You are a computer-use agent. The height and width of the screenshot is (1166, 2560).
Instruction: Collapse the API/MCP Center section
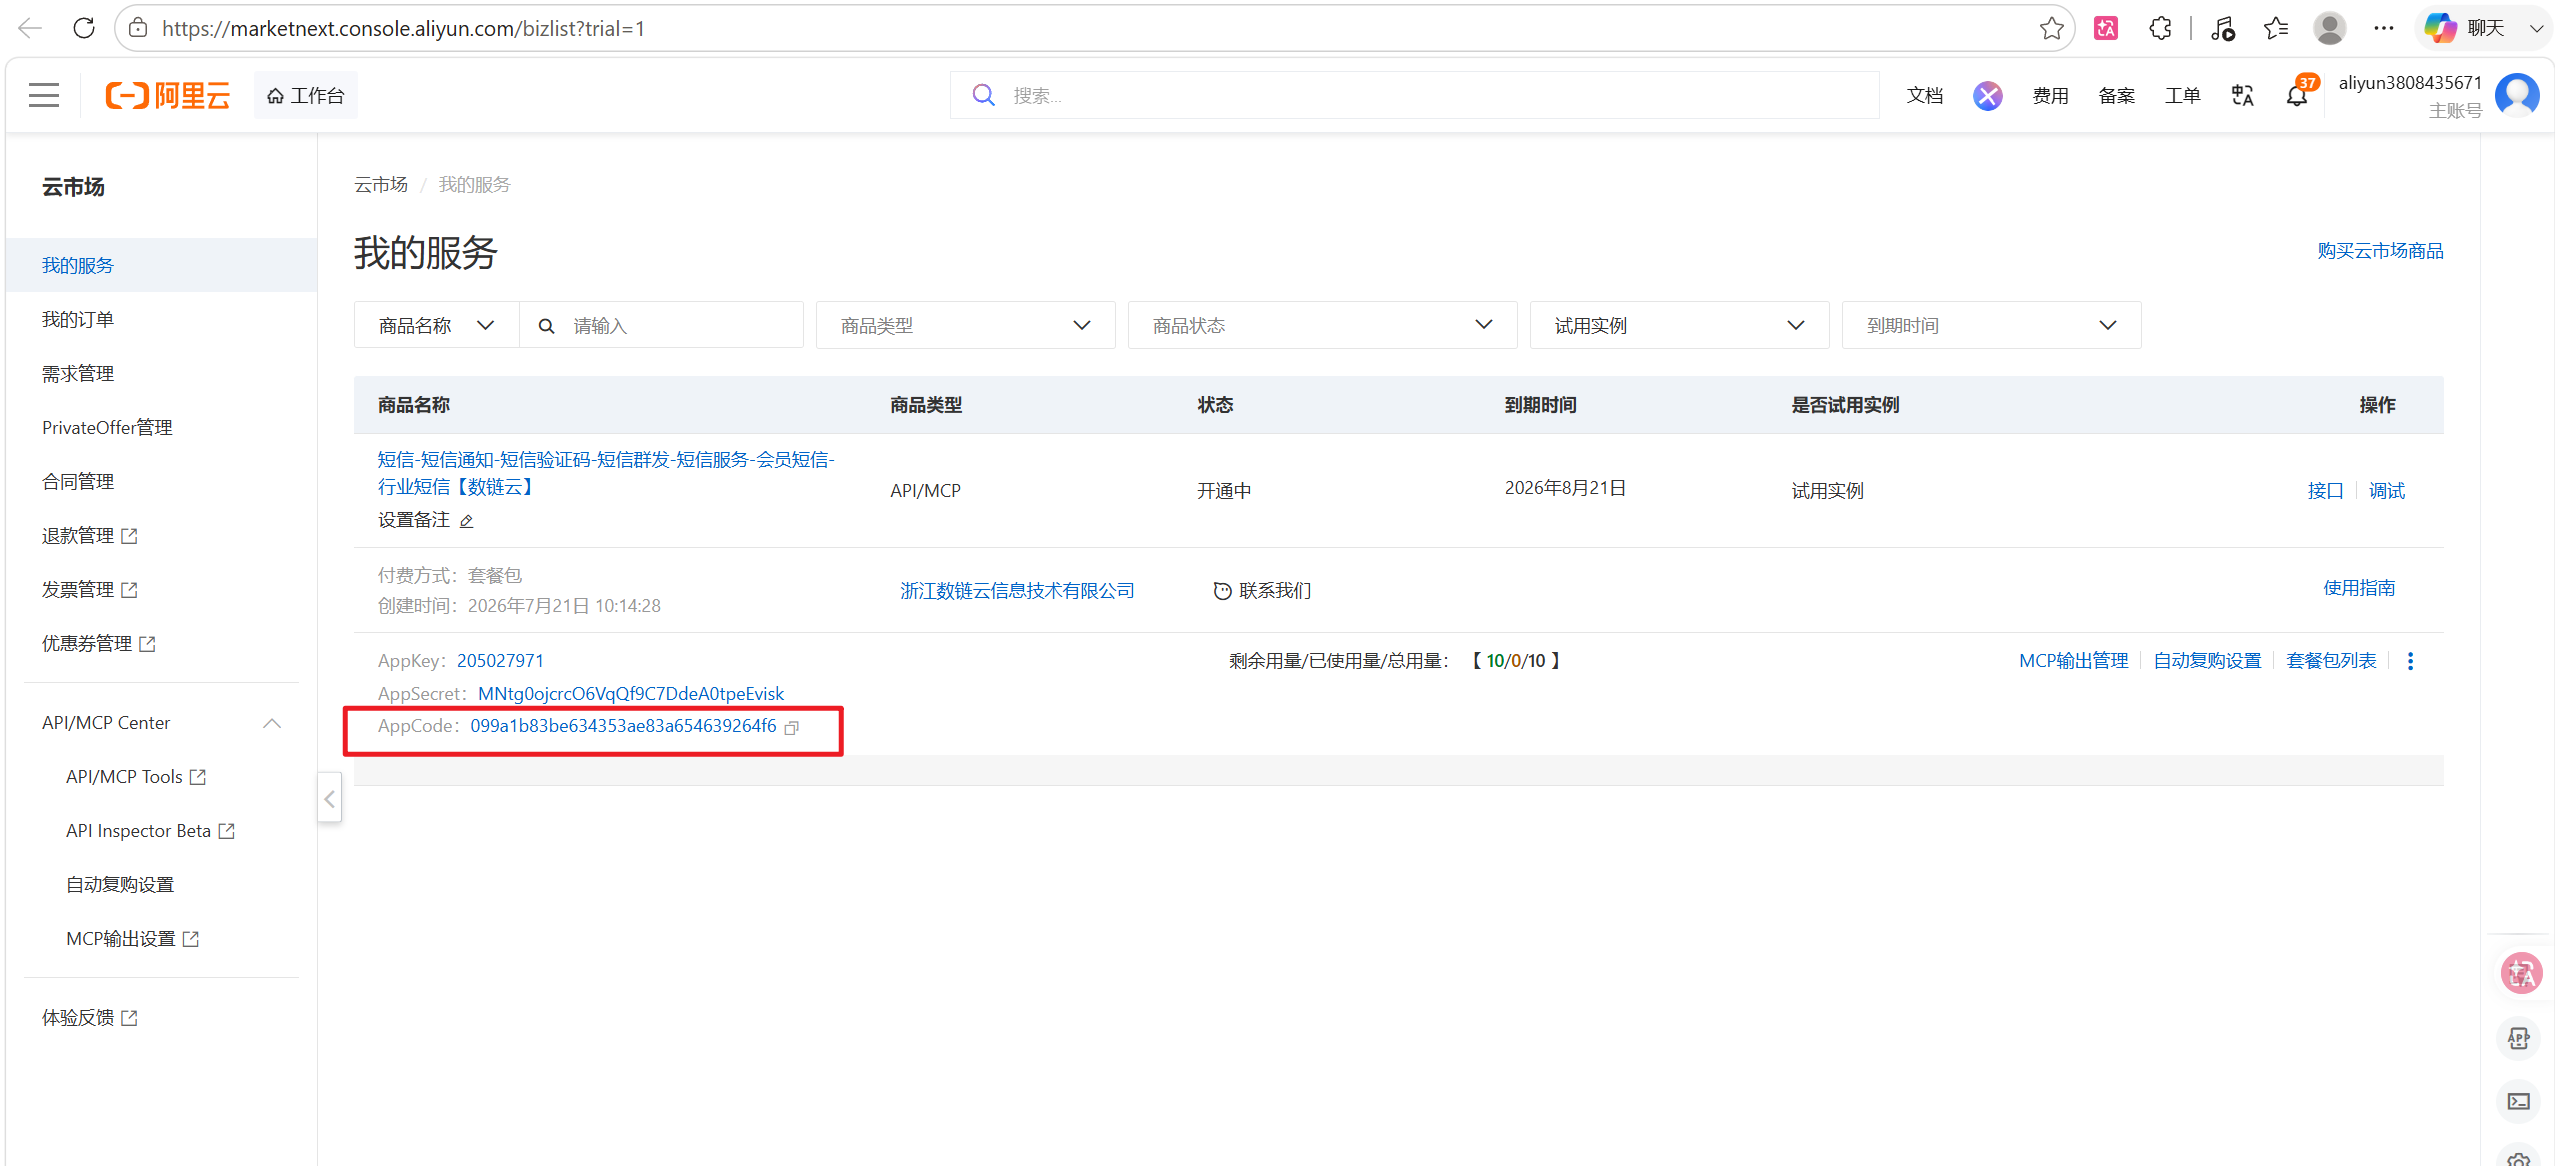pos(272,723)
